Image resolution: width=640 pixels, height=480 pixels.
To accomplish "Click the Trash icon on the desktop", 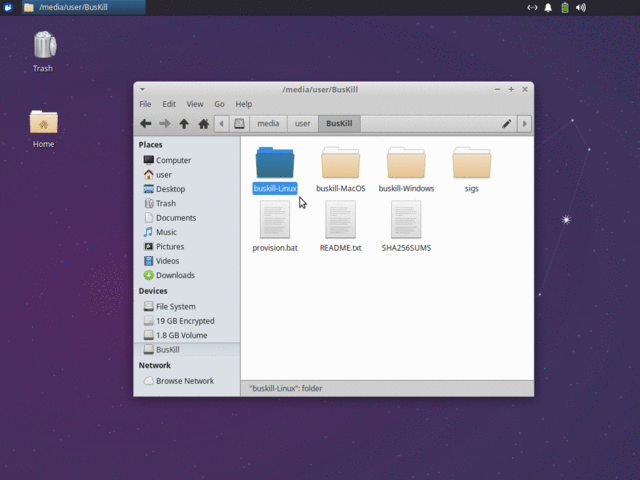I will (44, 51).
